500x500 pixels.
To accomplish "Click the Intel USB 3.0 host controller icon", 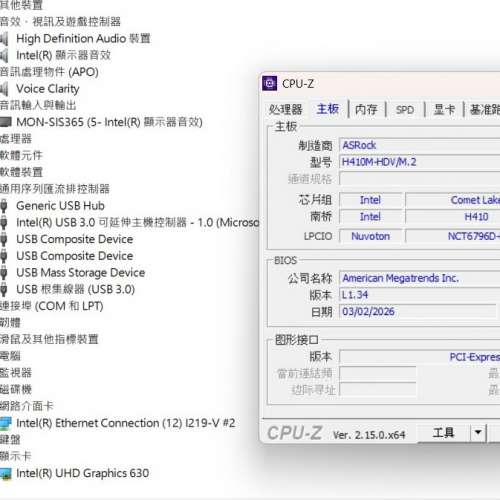I will [x=4, y=222].
